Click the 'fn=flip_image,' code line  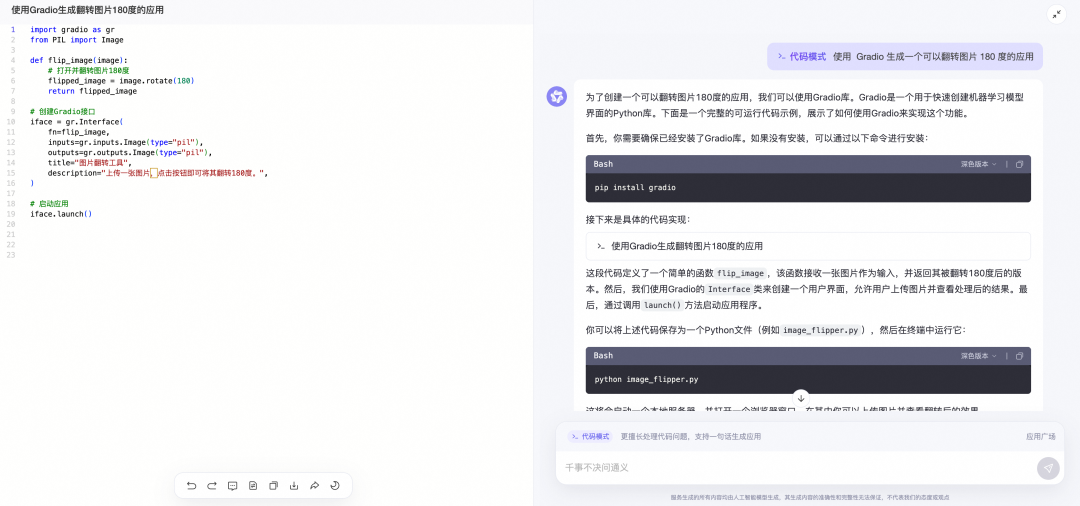click(x=79, y=132)
